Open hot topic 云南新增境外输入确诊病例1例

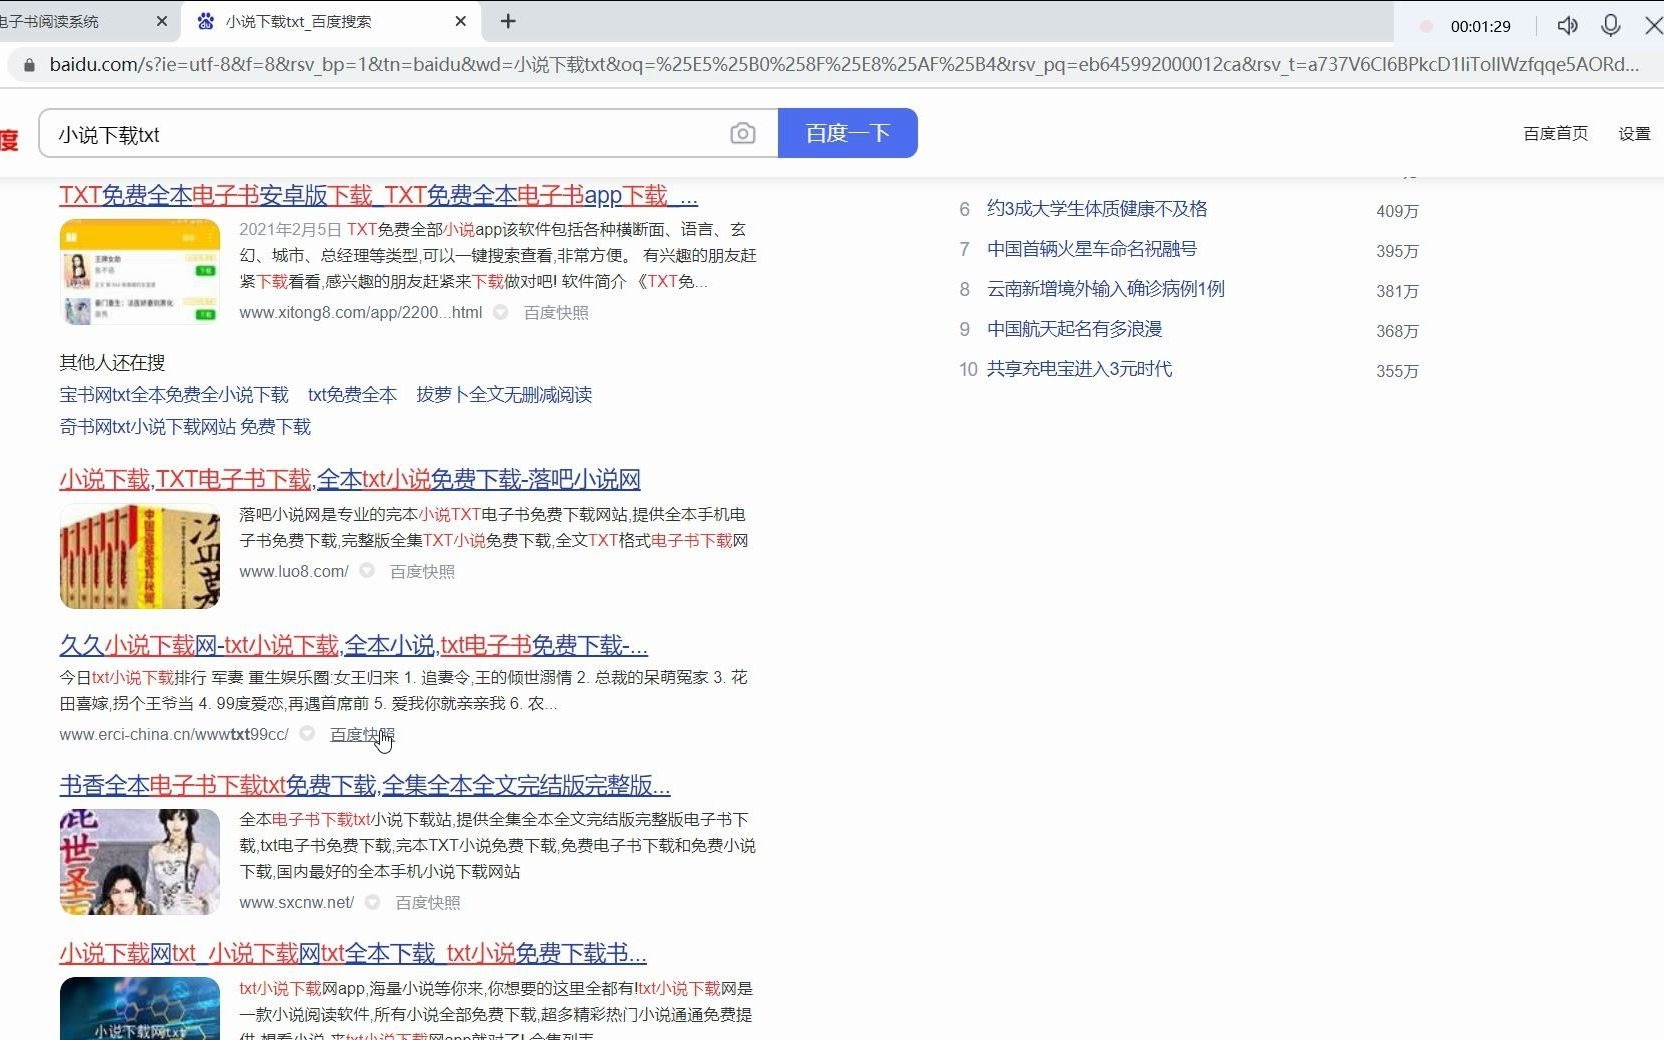pos(1106,289)
